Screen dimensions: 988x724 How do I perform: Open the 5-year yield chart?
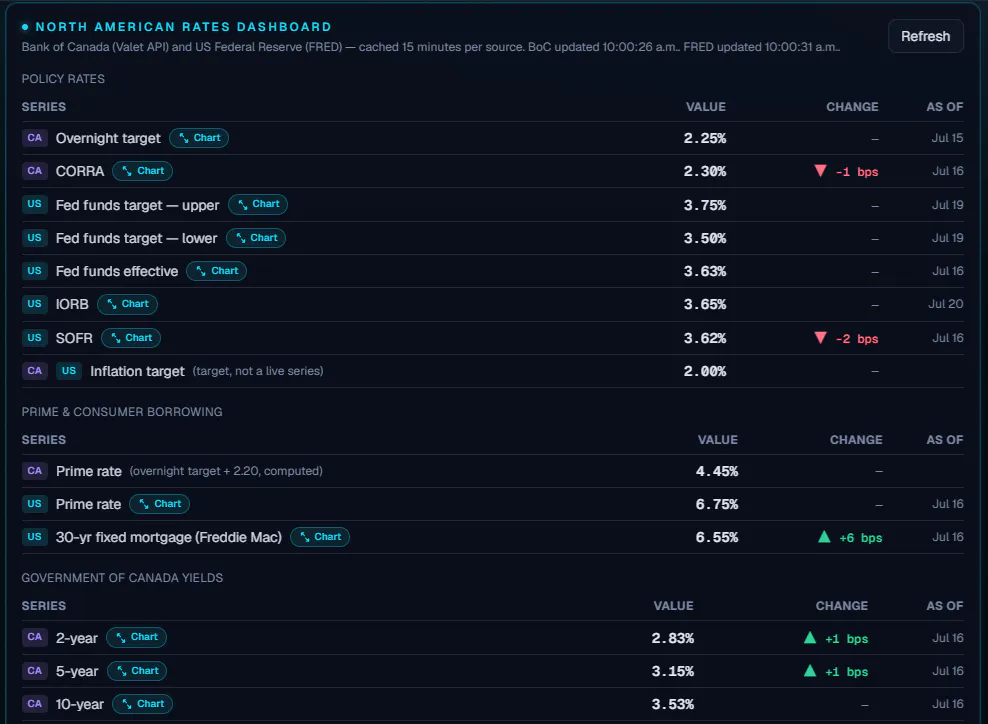pyautogui.click(x=137, y=671)
